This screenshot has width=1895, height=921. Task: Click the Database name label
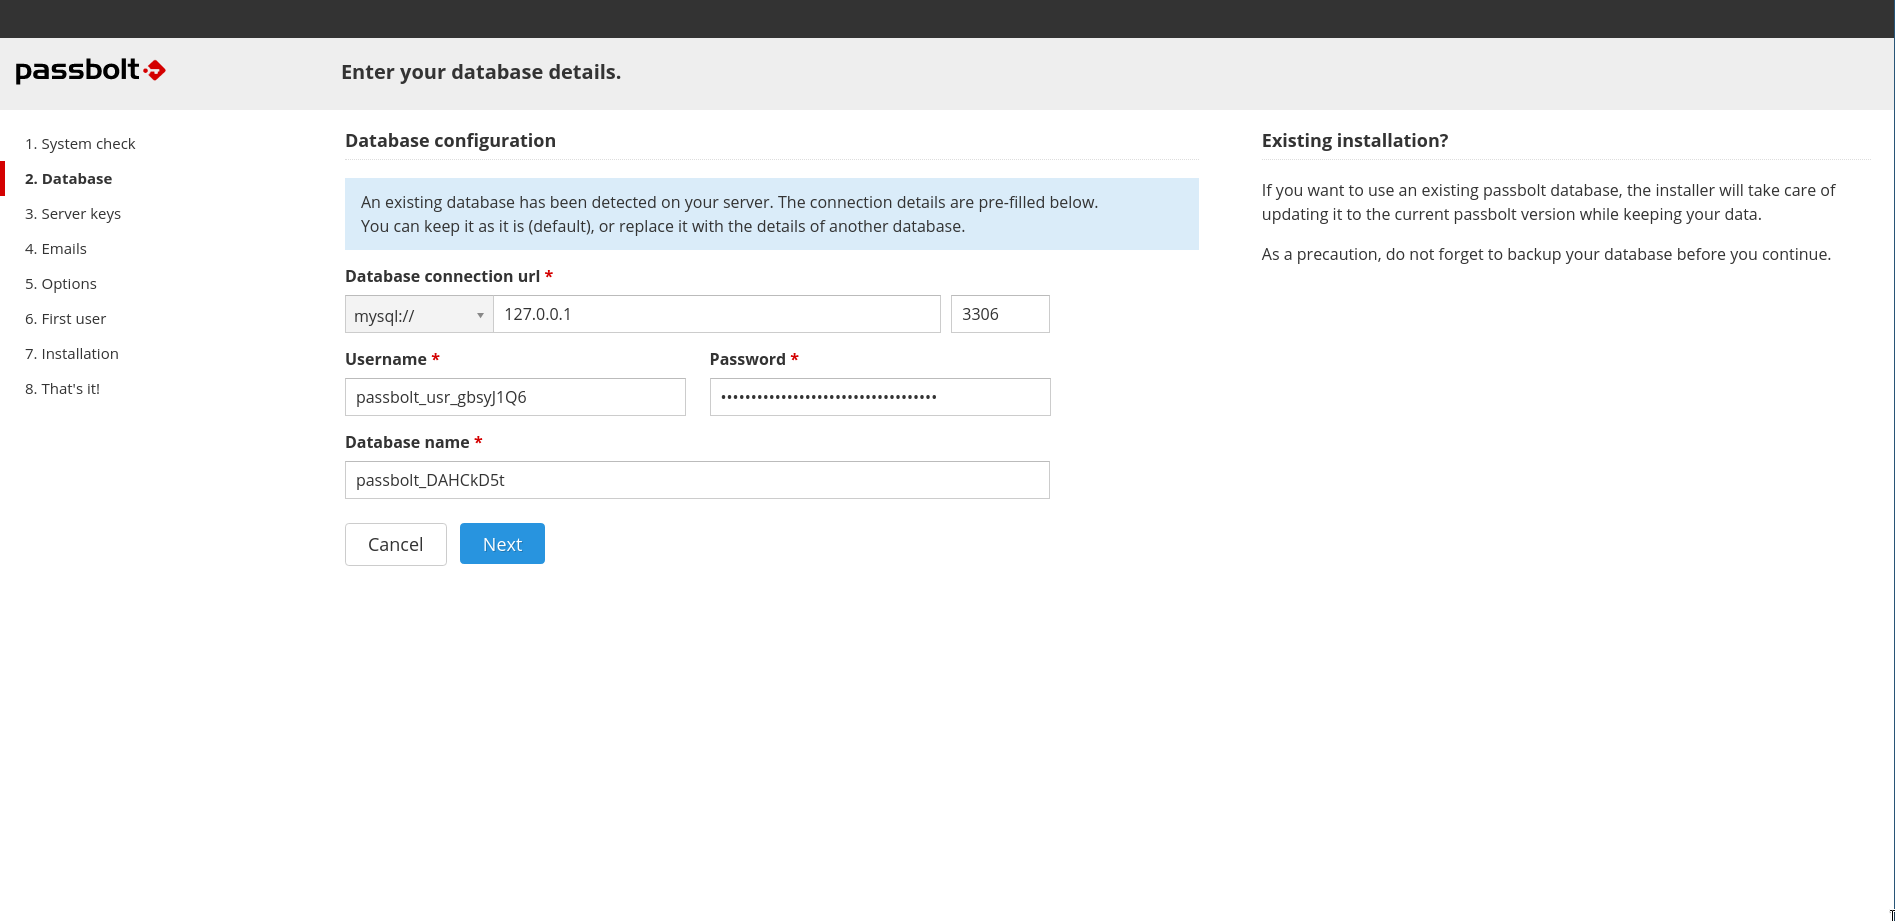click(413, 442)
